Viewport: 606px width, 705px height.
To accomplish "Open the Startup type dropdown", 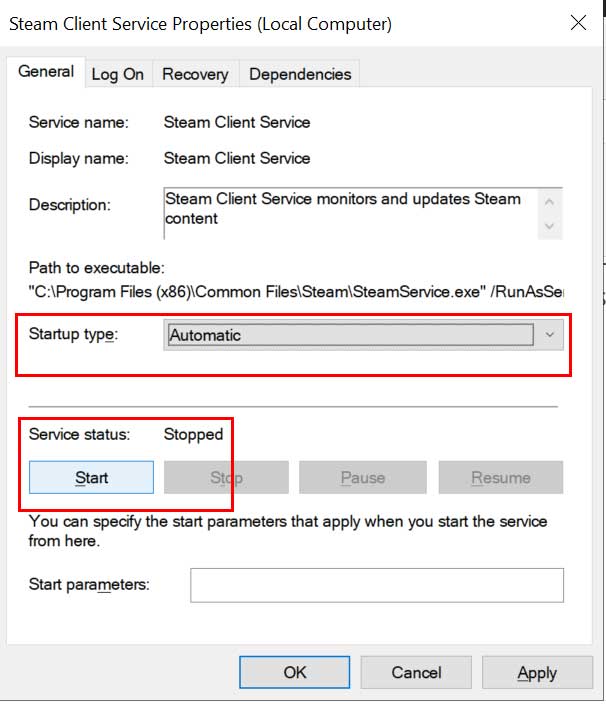I will pyautogui.click(x=363, y=335).
